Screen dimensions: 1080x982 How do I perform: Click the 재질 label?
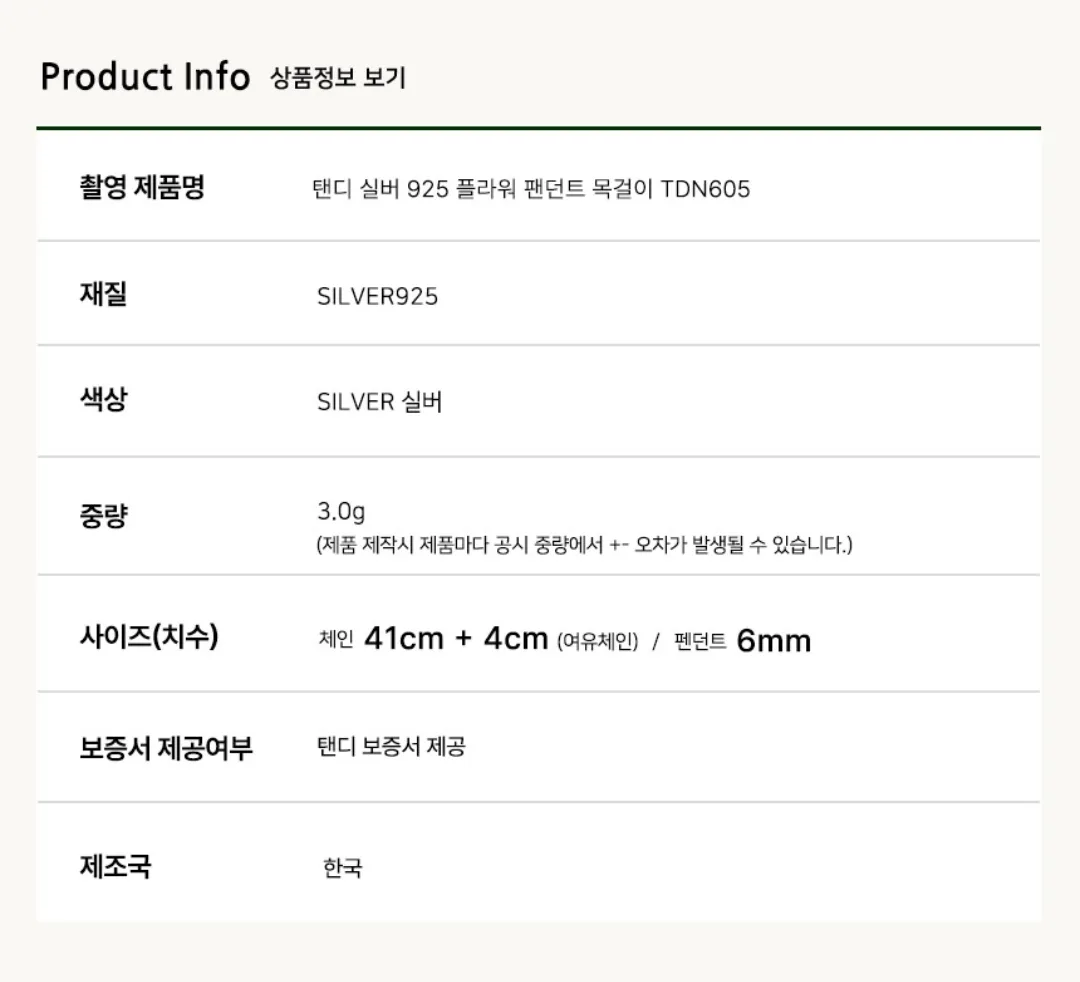103,294
